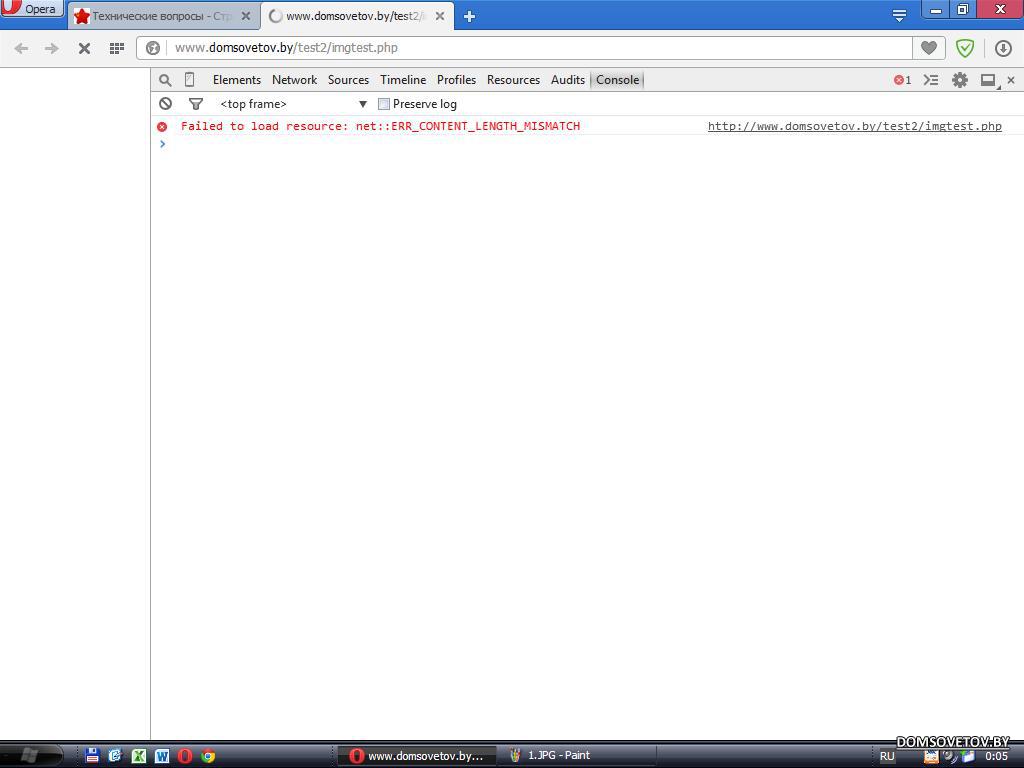Image resolution: width=1024 pixels, height=768 pixels.
Task: Switch to the Технические вопросы tab
Action: (162, 16)
